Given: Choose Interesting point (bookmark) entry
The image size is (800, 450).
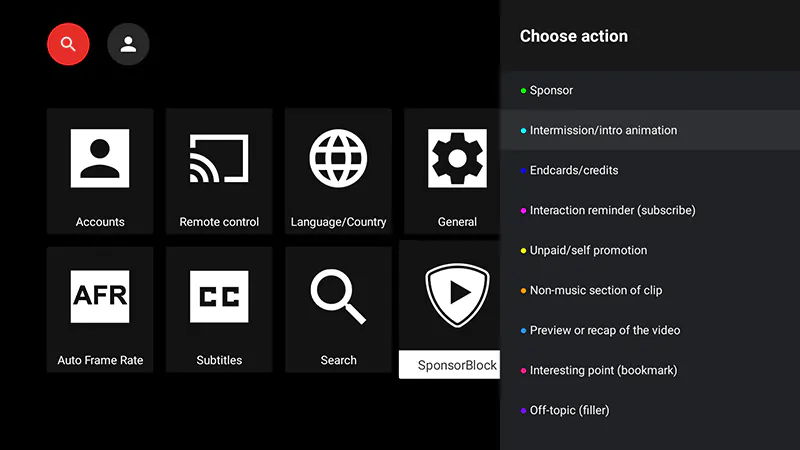Looking at the screenshot, I should point(650,370).
